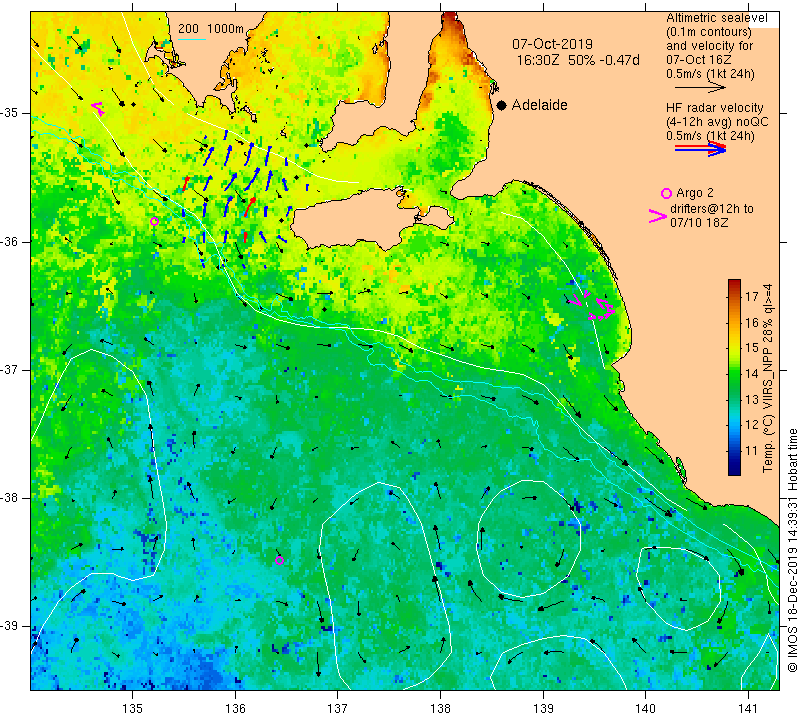The image size is (800, 720).
Task: Click the red and blue HF radar scale arrow
Action: 700,148
